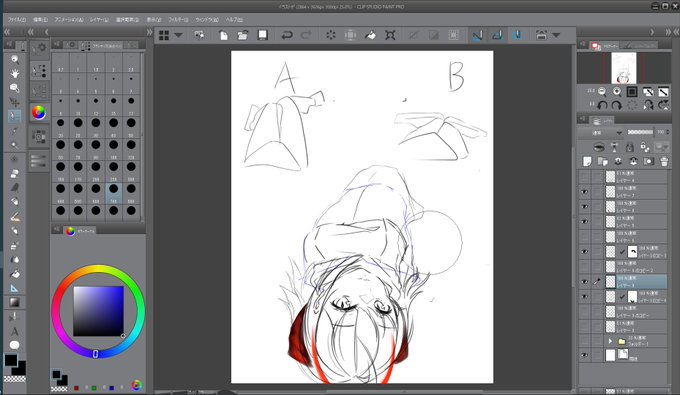Create a layer mask icon
Screen dimensions: 680x395
tap(648, 161)
